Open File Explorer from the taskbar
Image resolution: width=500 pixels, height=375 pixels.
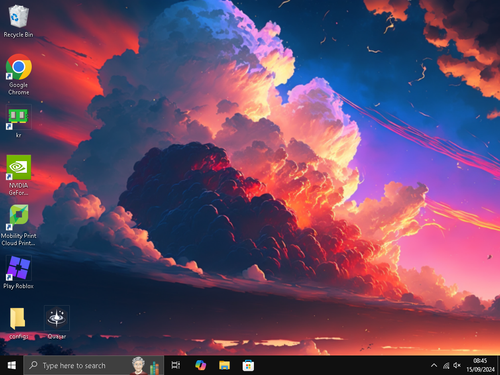point(224,365)
